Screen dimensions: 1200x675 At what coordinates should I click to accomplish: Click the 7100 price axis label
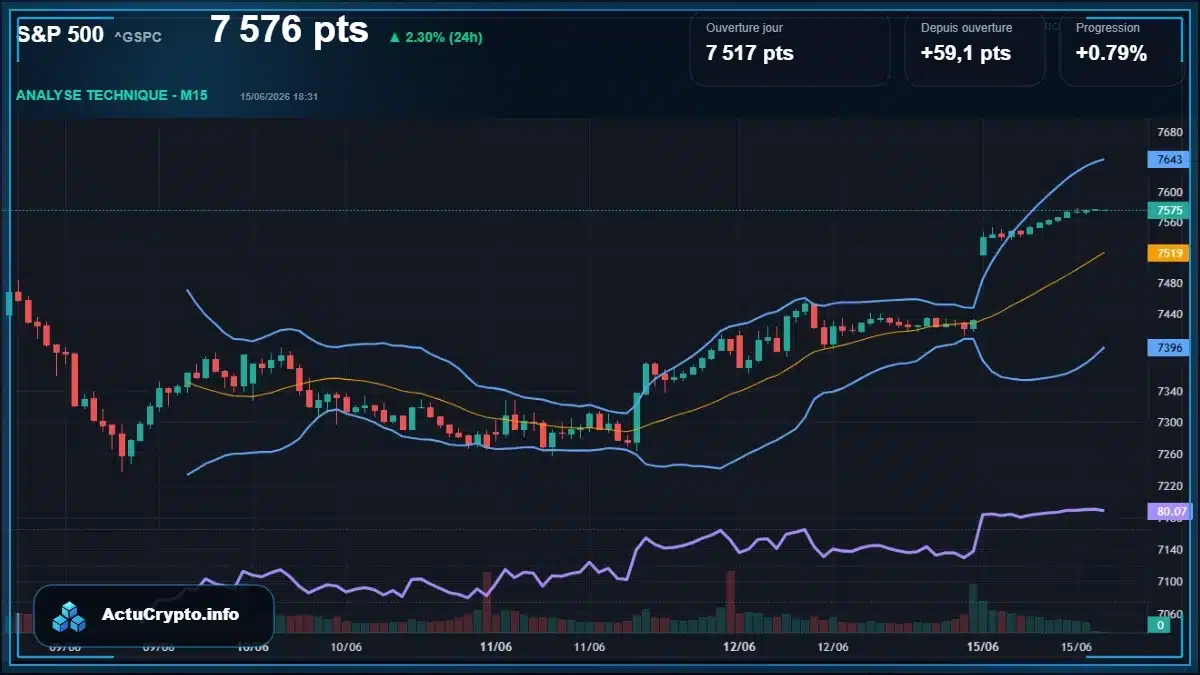point(1169,581)
